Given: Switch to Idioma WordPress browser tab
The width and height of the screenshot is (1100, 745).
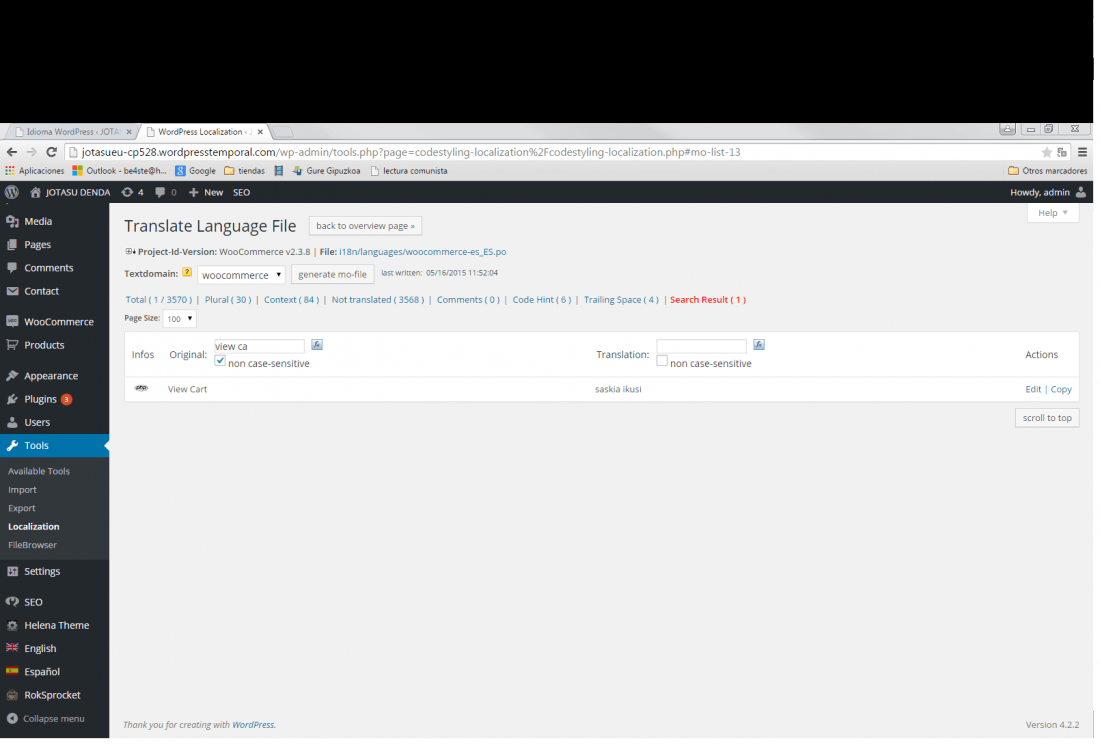Looking at the screenshot, I should [x=72, y=133].
